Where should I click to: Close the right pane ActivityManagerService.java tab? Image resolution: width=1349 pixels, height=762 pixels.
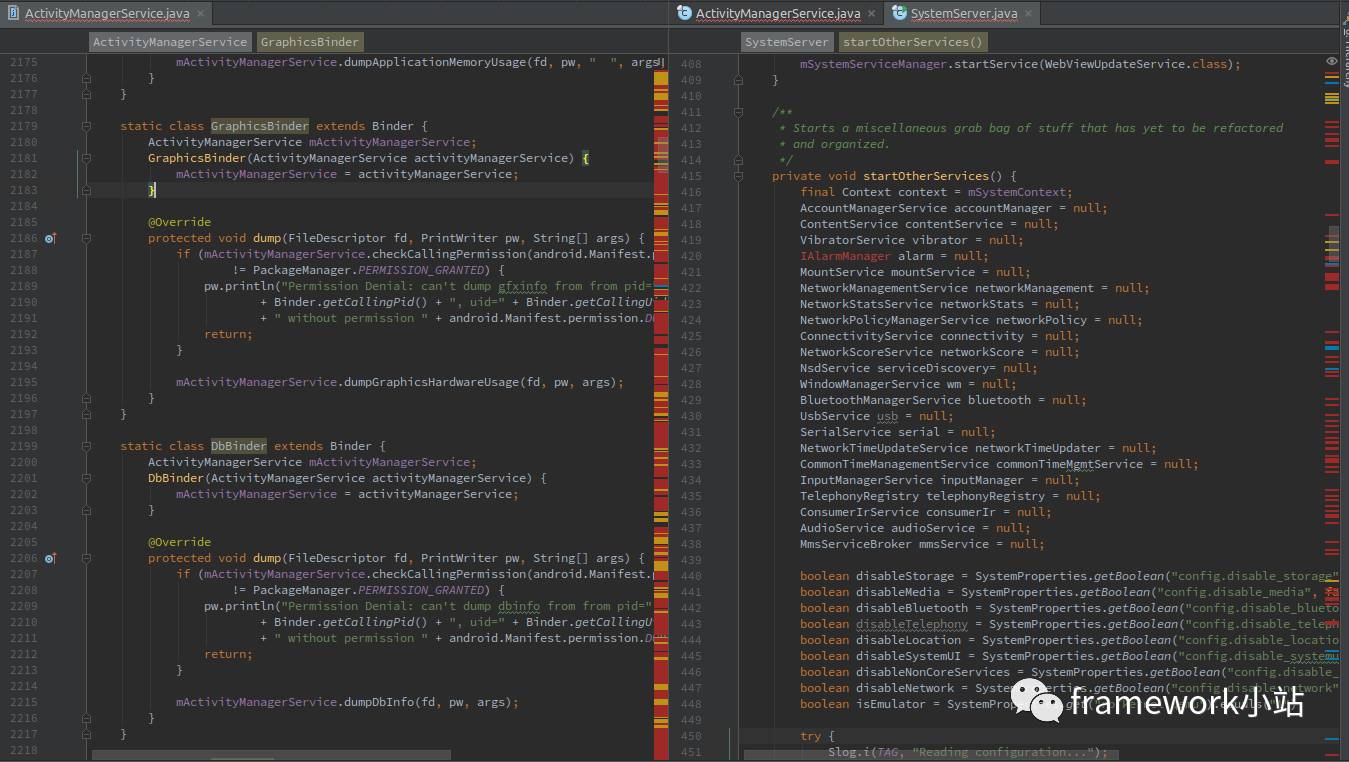(871, 14)
